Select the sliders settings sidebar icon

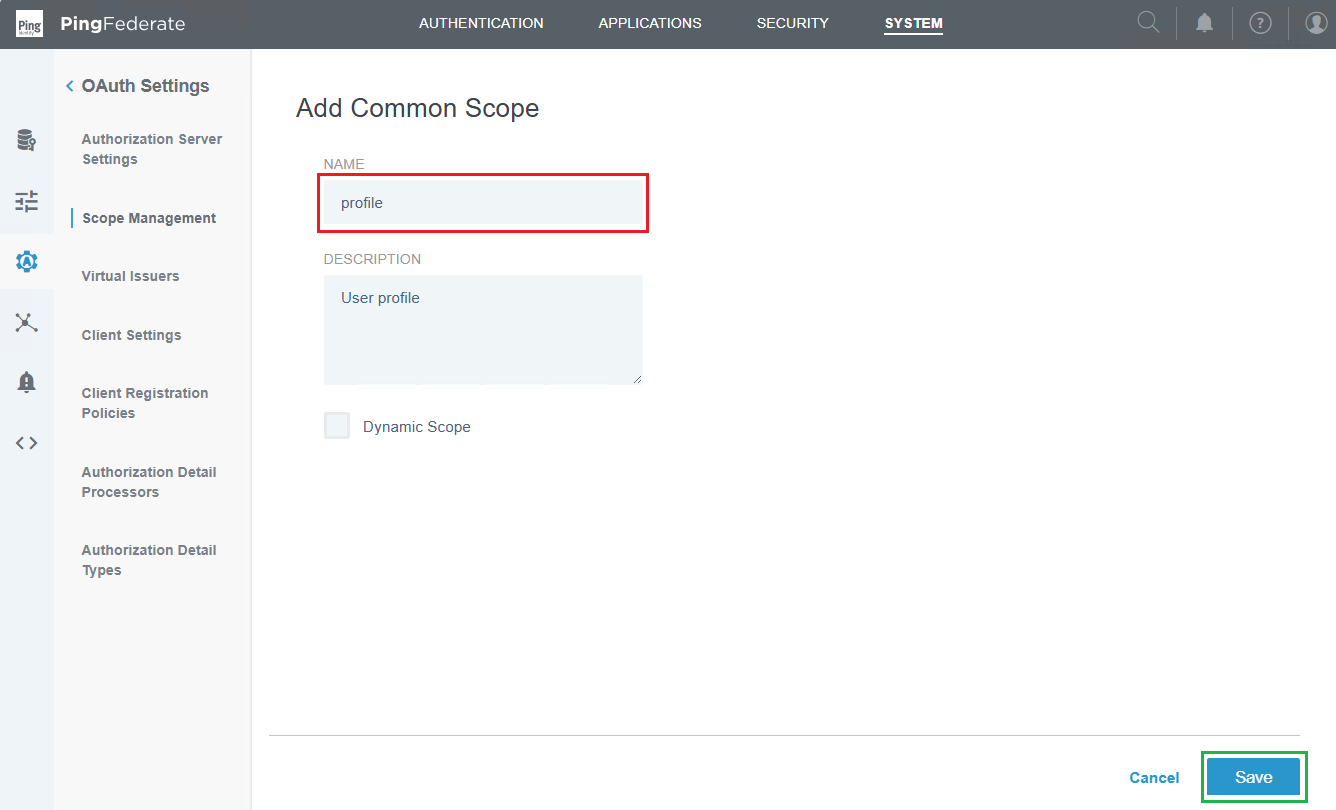click(27, 201)
